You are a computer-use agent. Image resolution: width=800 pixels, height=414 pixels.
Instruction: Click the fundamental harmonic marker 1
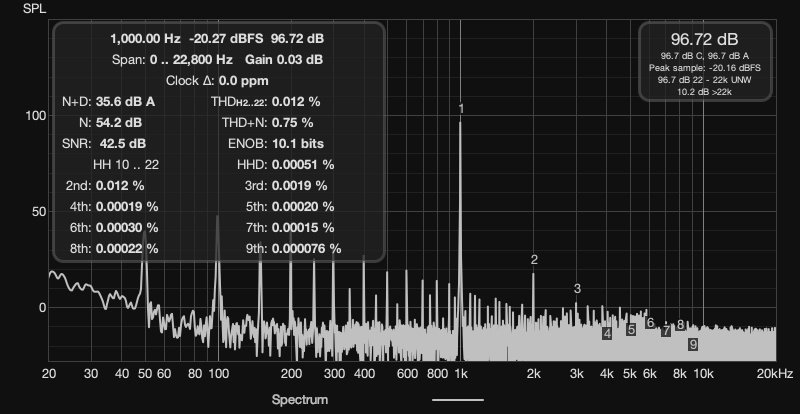click(461, 109)
